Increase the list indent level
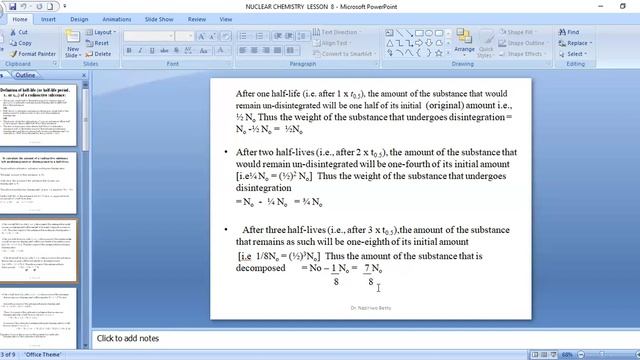 click(289, 36)
